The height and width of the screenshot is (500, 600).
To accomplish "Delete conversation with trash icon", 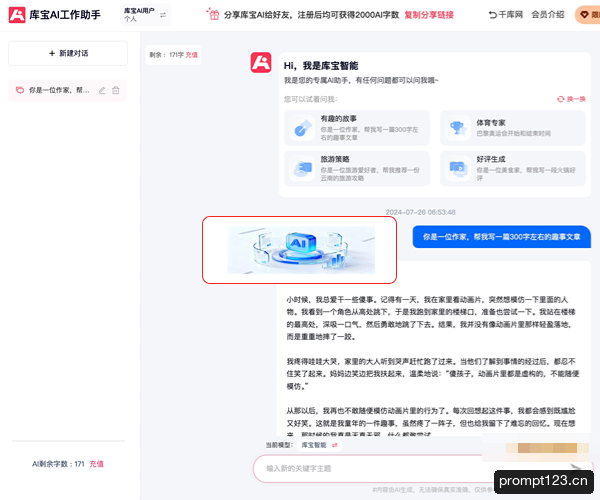I will click(x=116, y=90).
